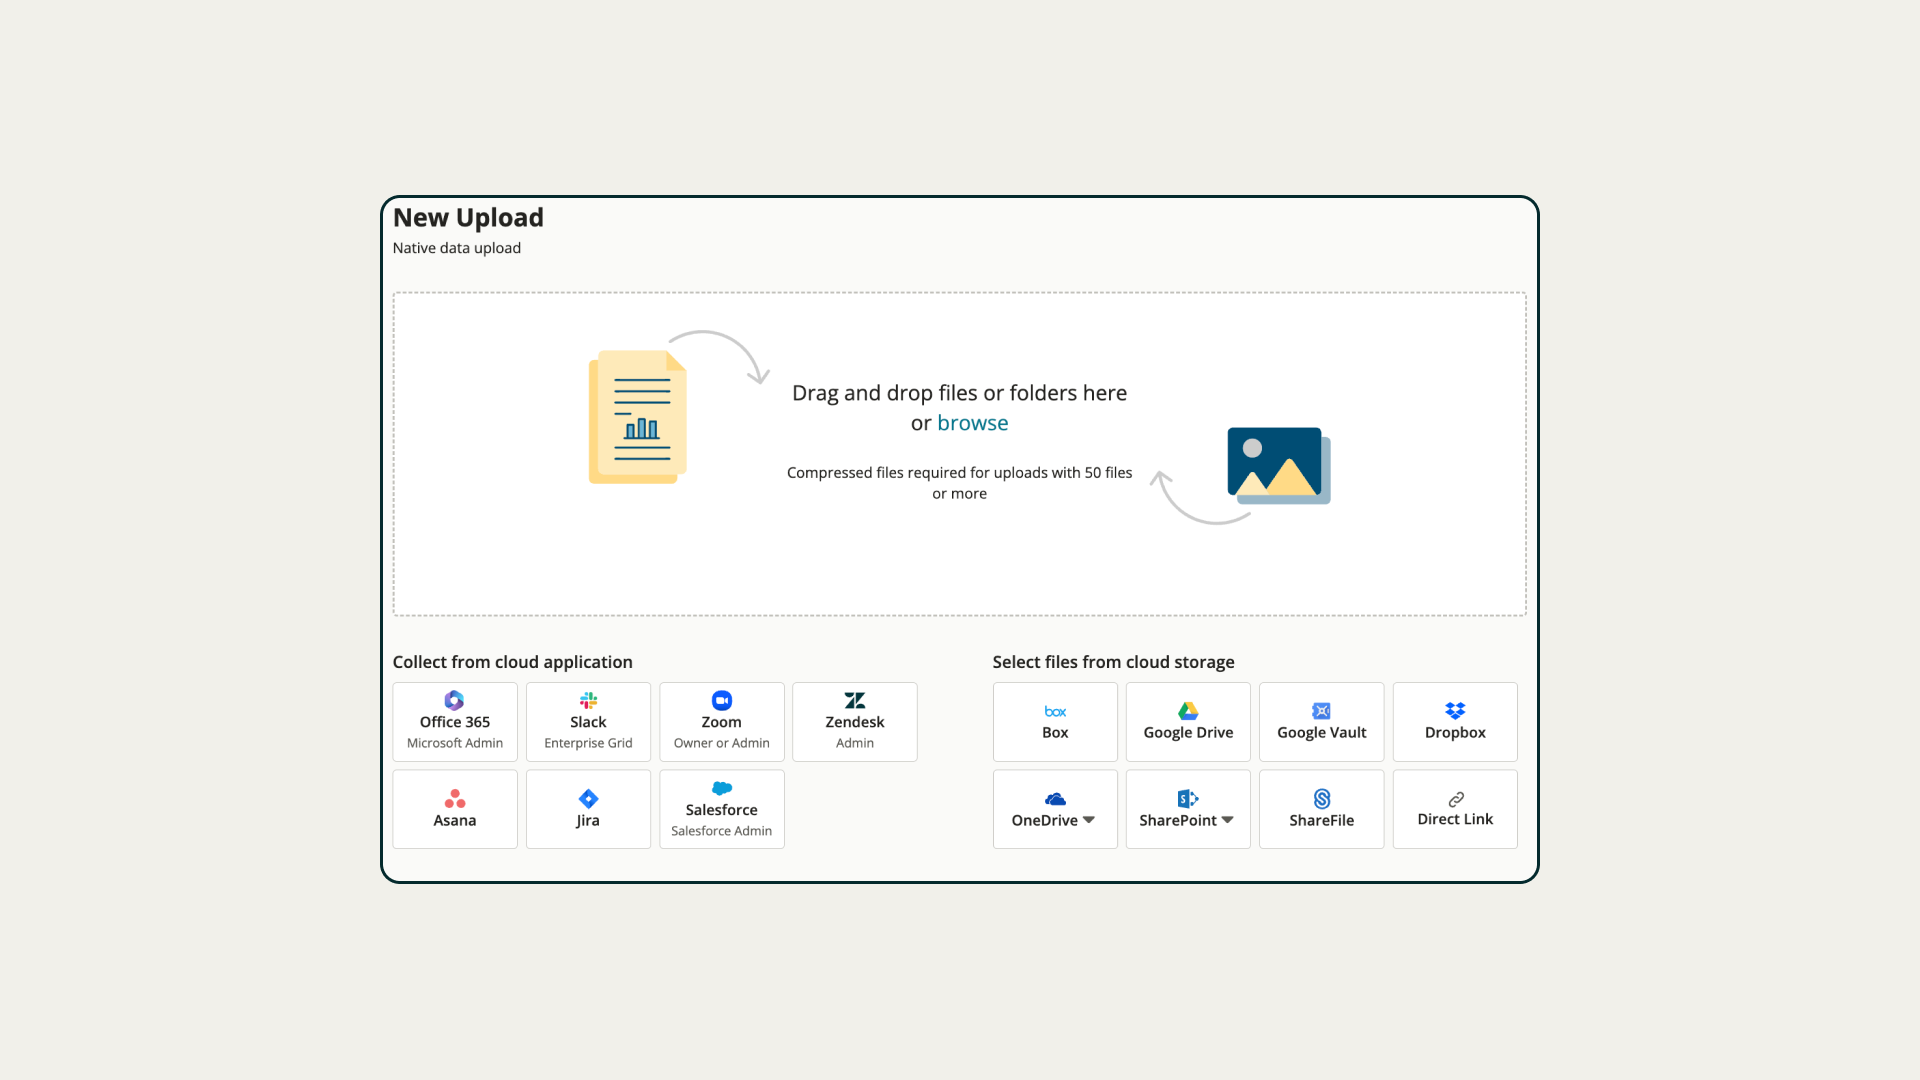The image size is (1920, 1080).
Task: Choose Jira as data source
Action: click(x=588, y=809)
